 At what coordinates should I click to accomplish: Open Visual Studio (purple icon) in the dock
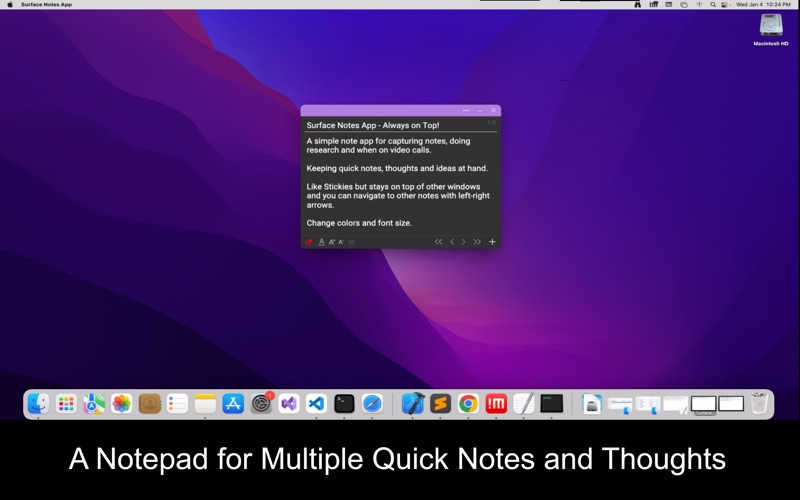coord(289,404)
